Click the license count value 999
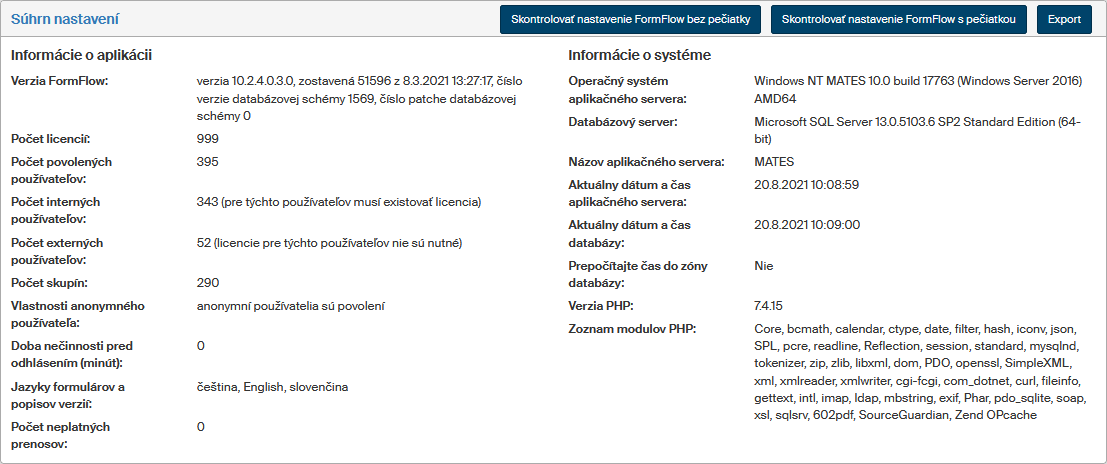Image resolution: width=1107 pixels, height=464 pixels. coord(208,139)
